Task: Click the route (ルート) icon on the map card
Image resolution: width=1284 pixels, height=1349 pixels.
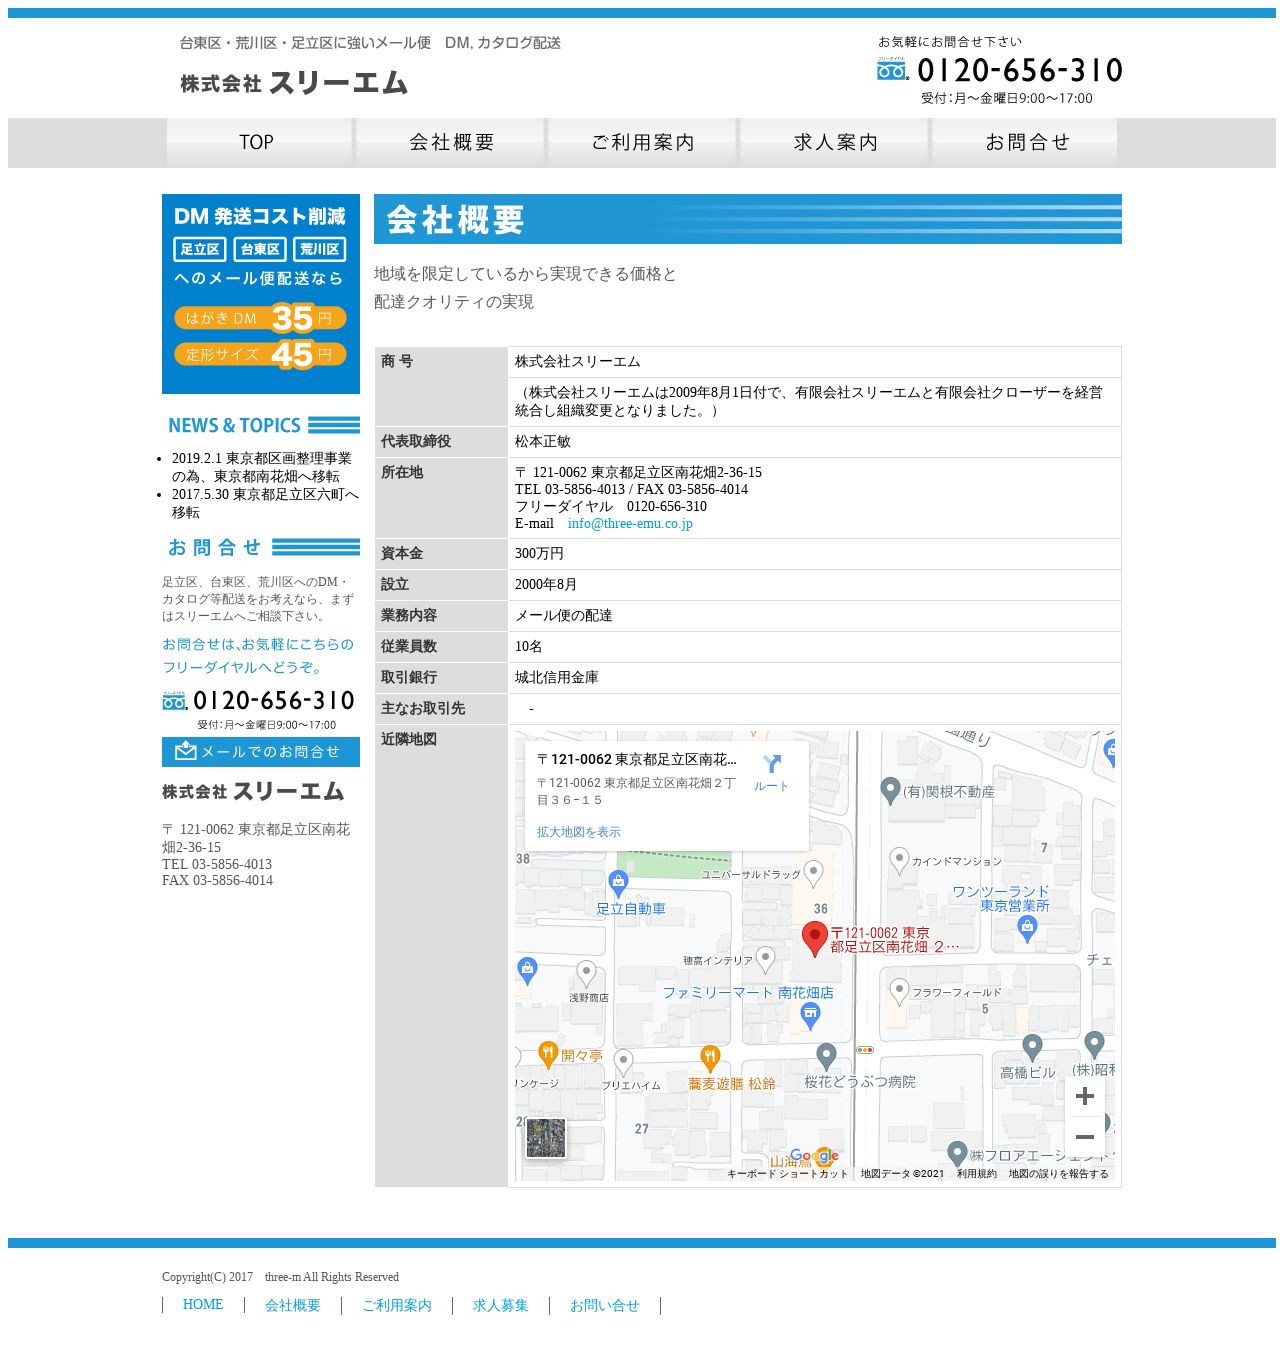Action: [x=771, y=765]
